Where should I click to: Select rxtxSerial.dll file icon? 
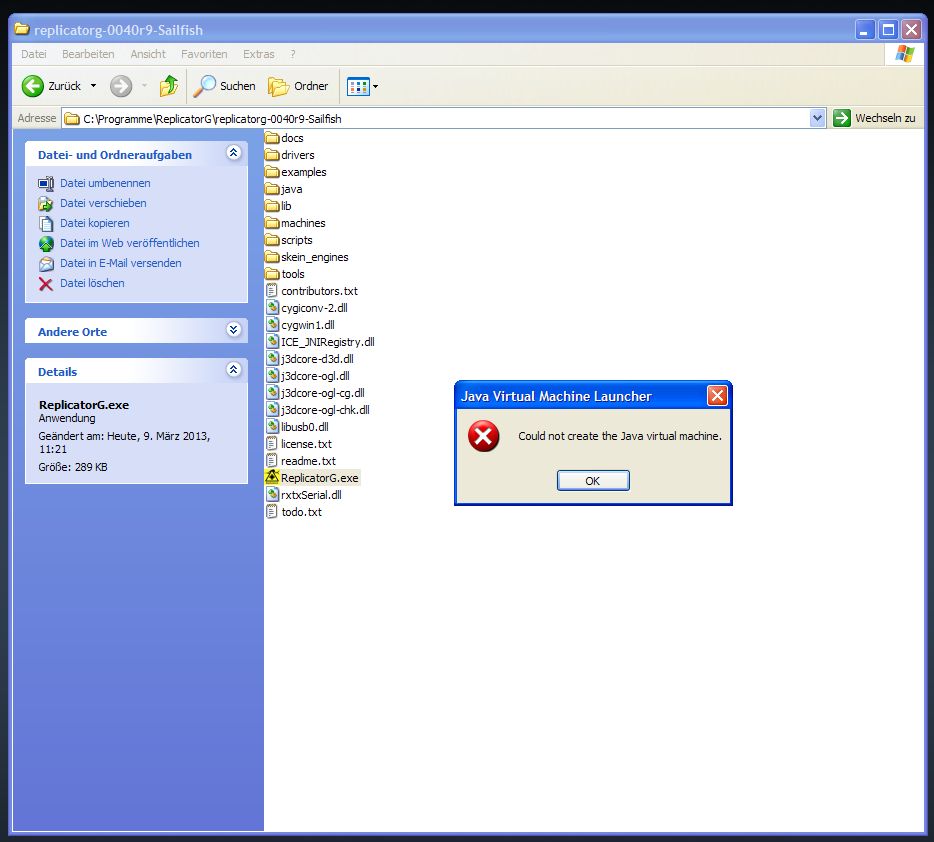point(272,495)
